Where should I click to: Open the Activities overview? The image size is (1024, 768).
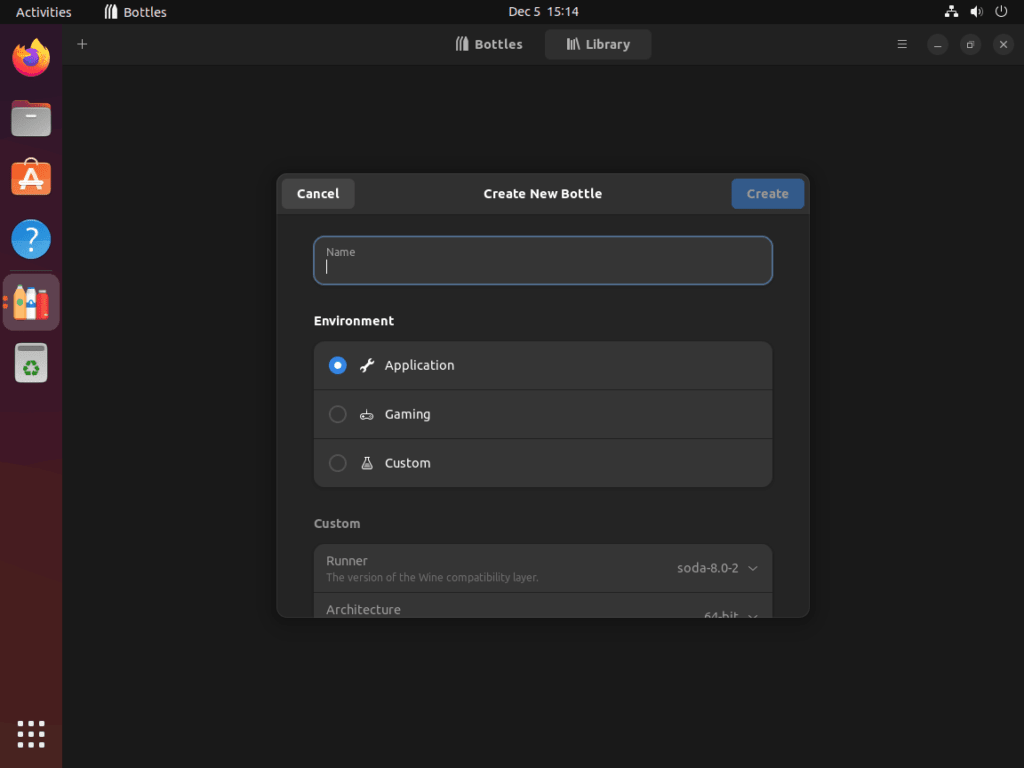pos(44,12)
